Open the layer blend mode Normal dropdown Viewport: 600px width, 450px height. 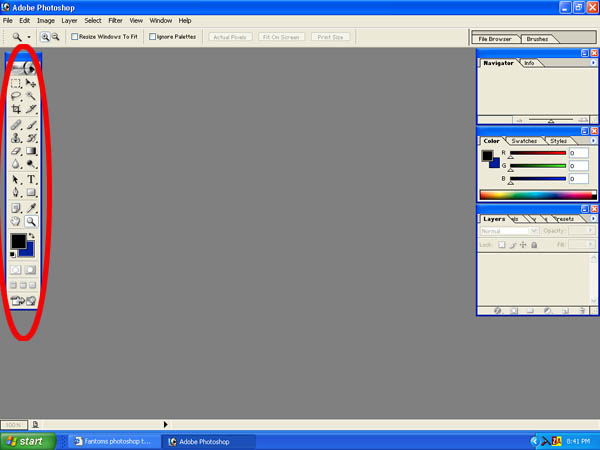509,231
